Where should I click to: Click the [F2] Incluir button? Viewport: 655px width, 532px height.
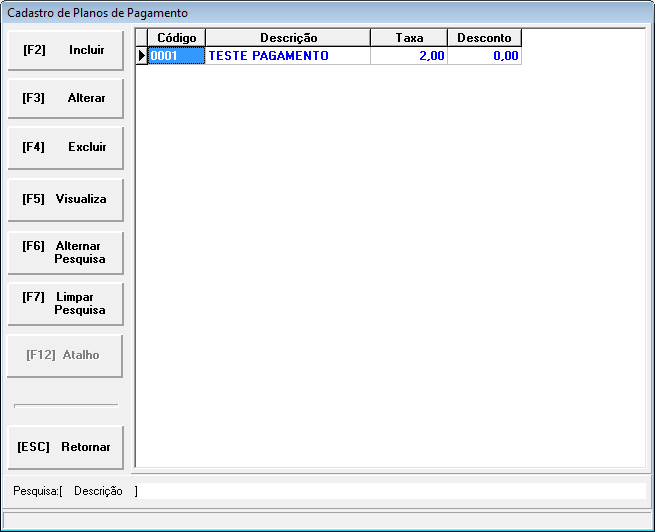65,50
